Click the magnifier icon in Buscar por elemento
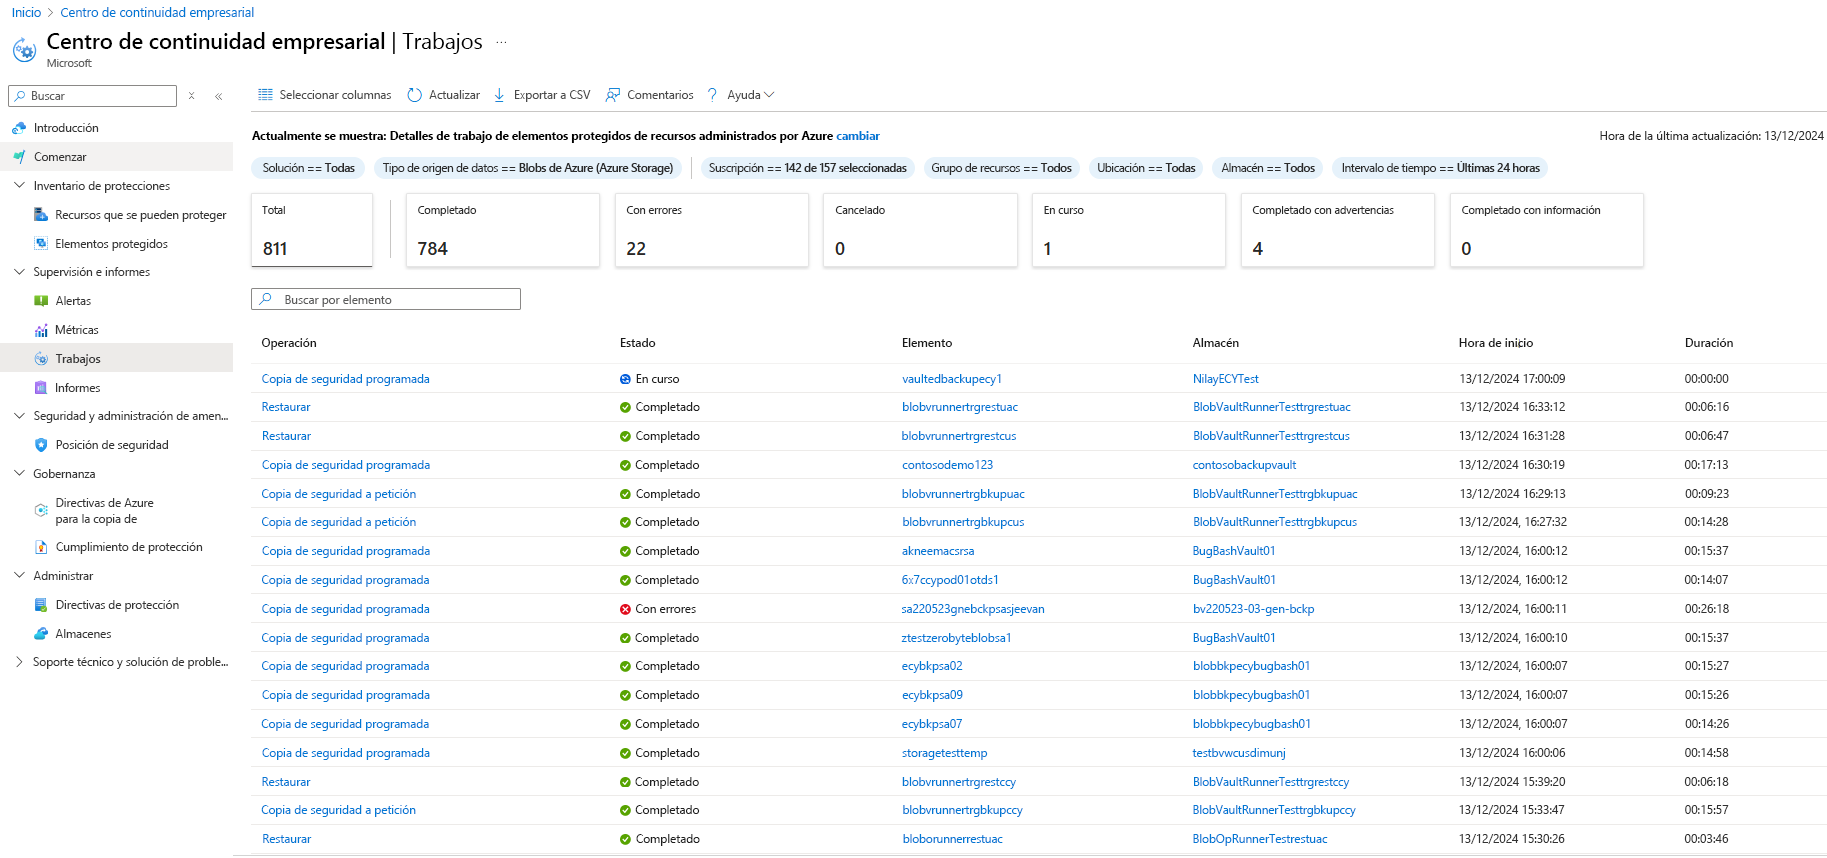This screenshot has height=858, width=1827. (266, 299)
